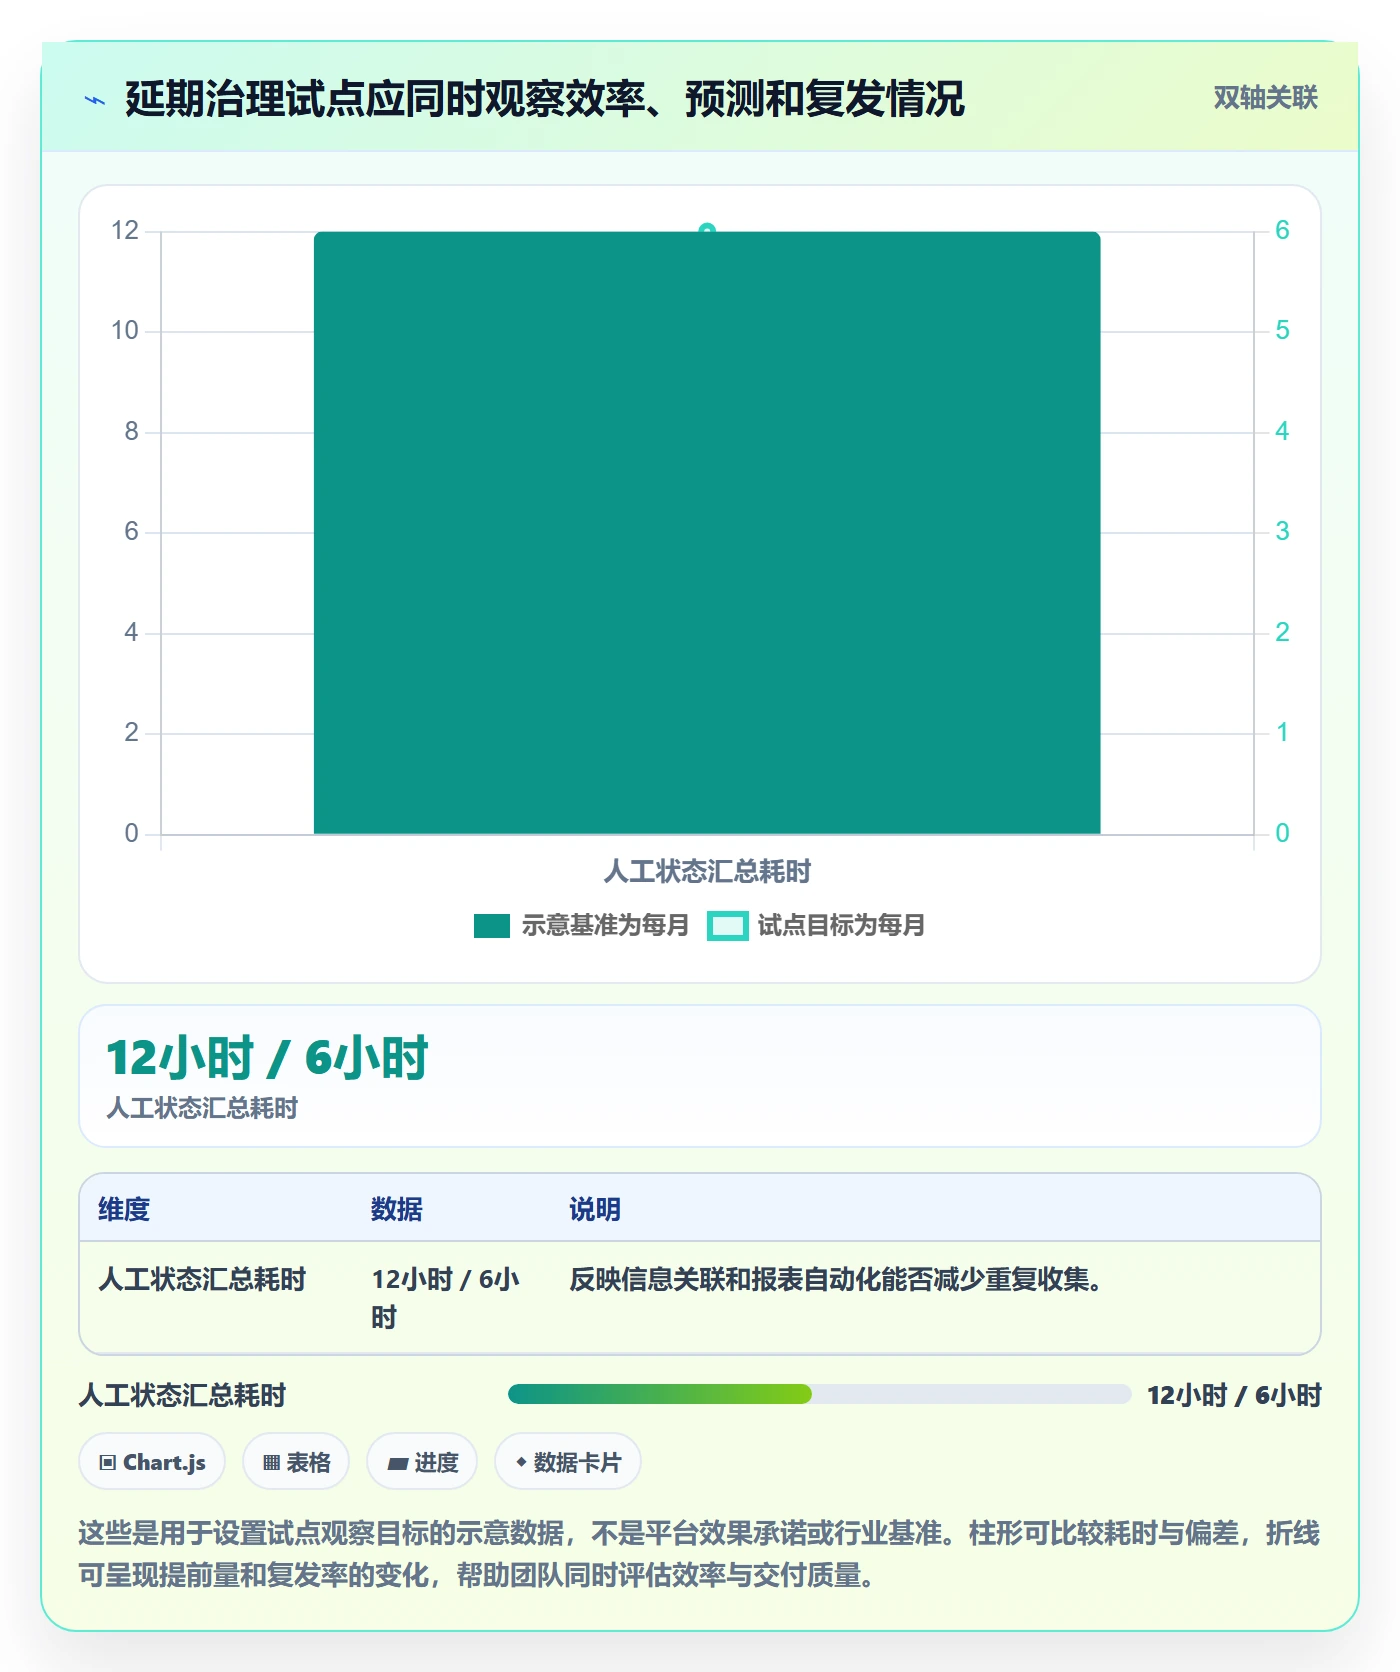The width and height of the screenshot is (1400, 1672).
Task: Click the table cell 人工状态汇总耗时
Action: 202,1280
